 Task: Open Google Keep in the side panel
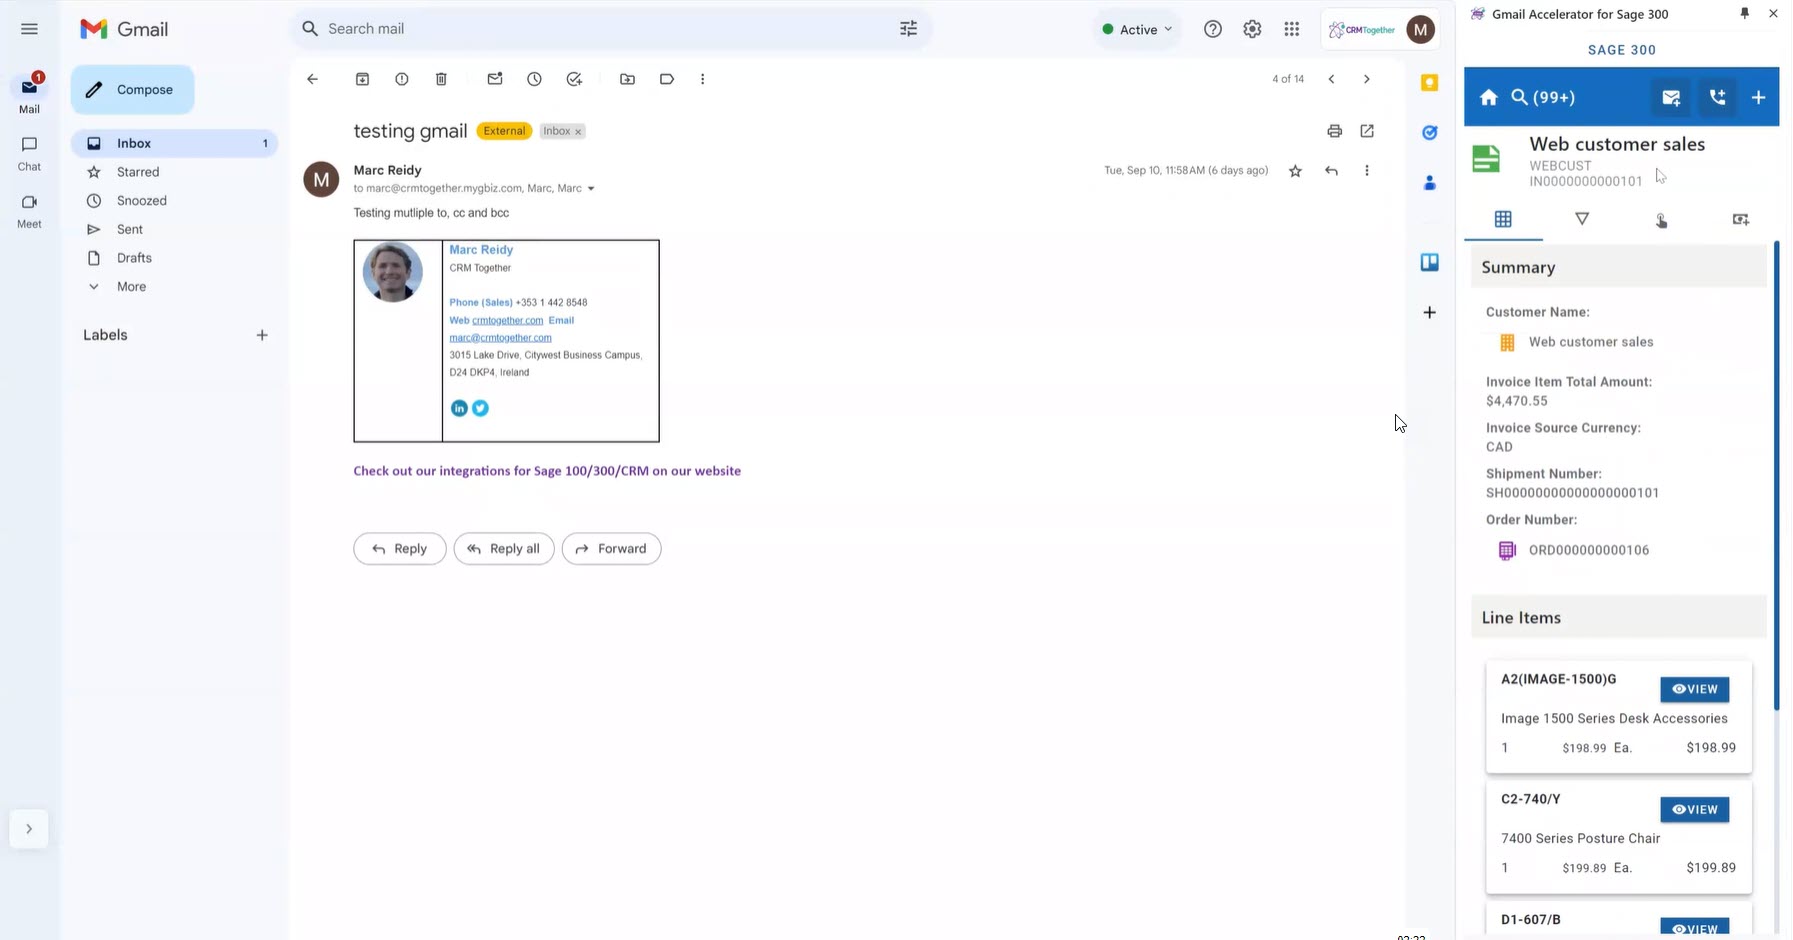coord(1430,83)
